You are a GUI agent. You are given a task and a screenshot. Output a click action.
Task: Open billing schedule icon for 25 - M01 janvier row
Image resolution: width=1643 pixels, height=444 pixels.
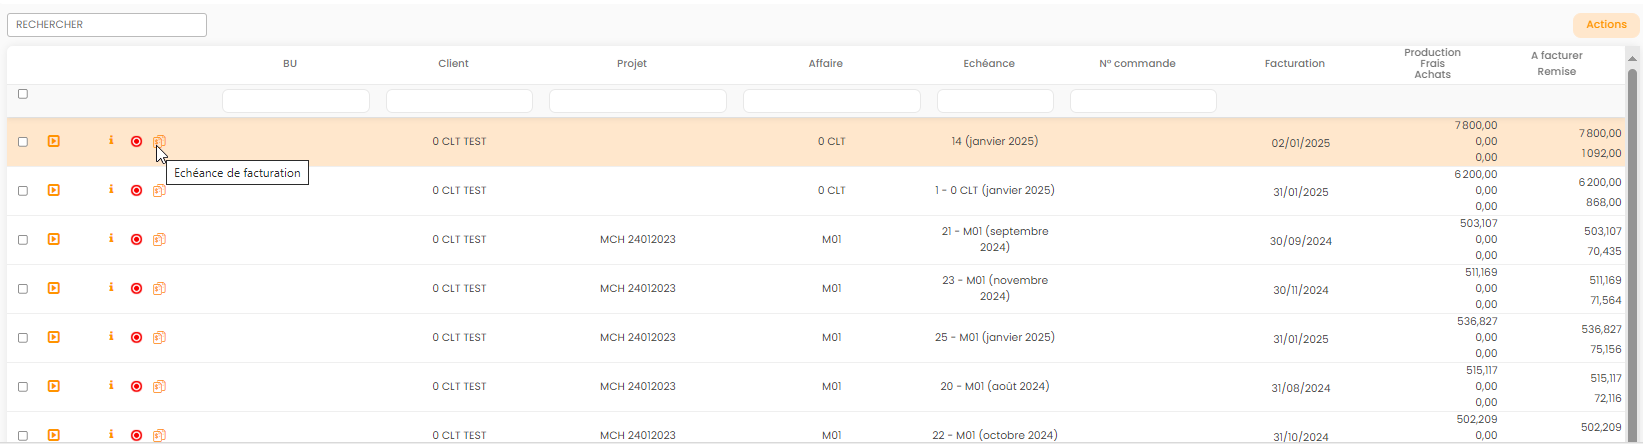(x=159, y=337)
